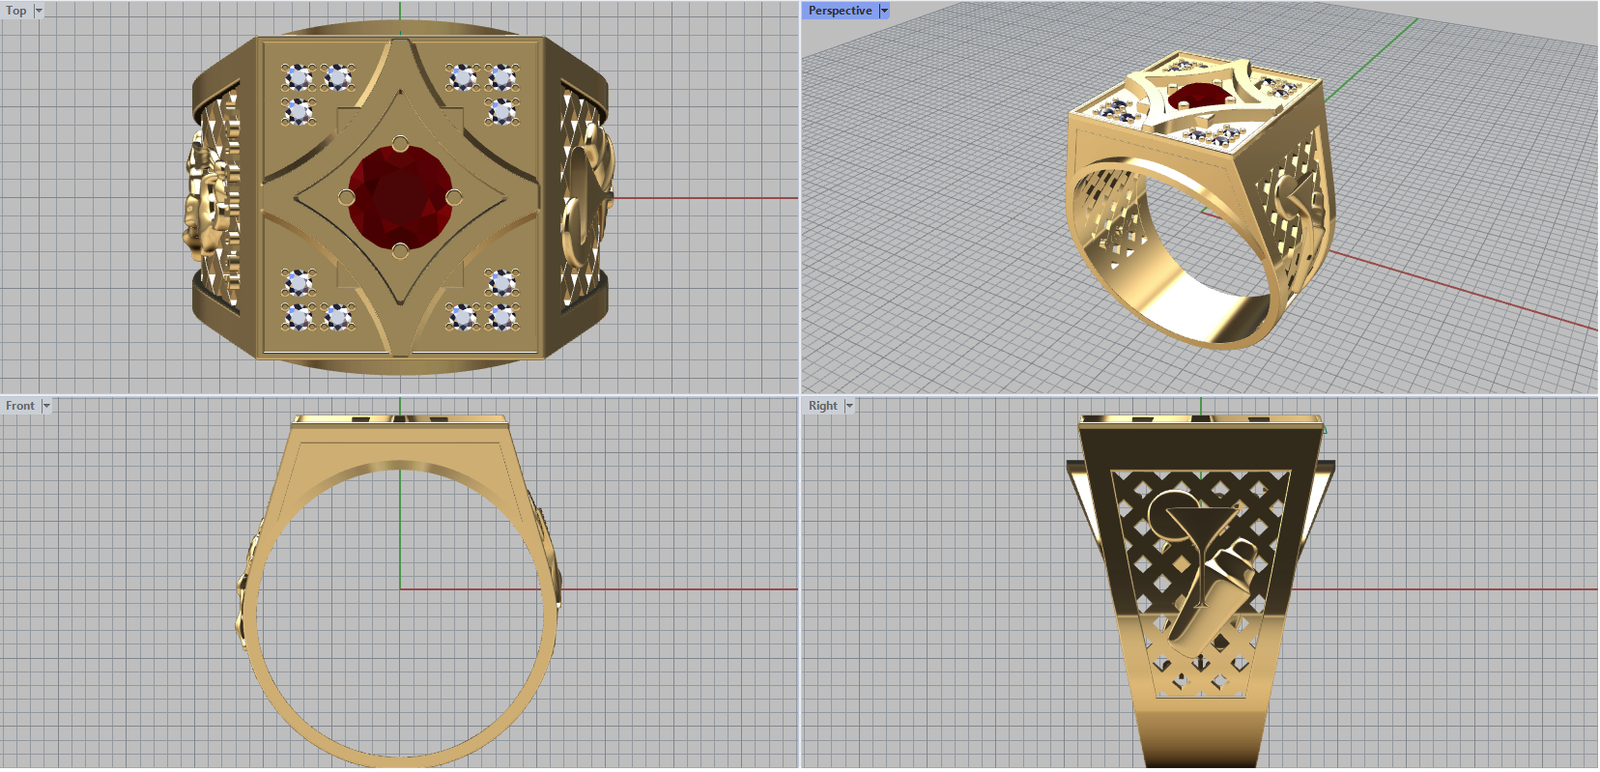Select the Right viewport title label
The image size is (1600, 772).
[822, 406]
